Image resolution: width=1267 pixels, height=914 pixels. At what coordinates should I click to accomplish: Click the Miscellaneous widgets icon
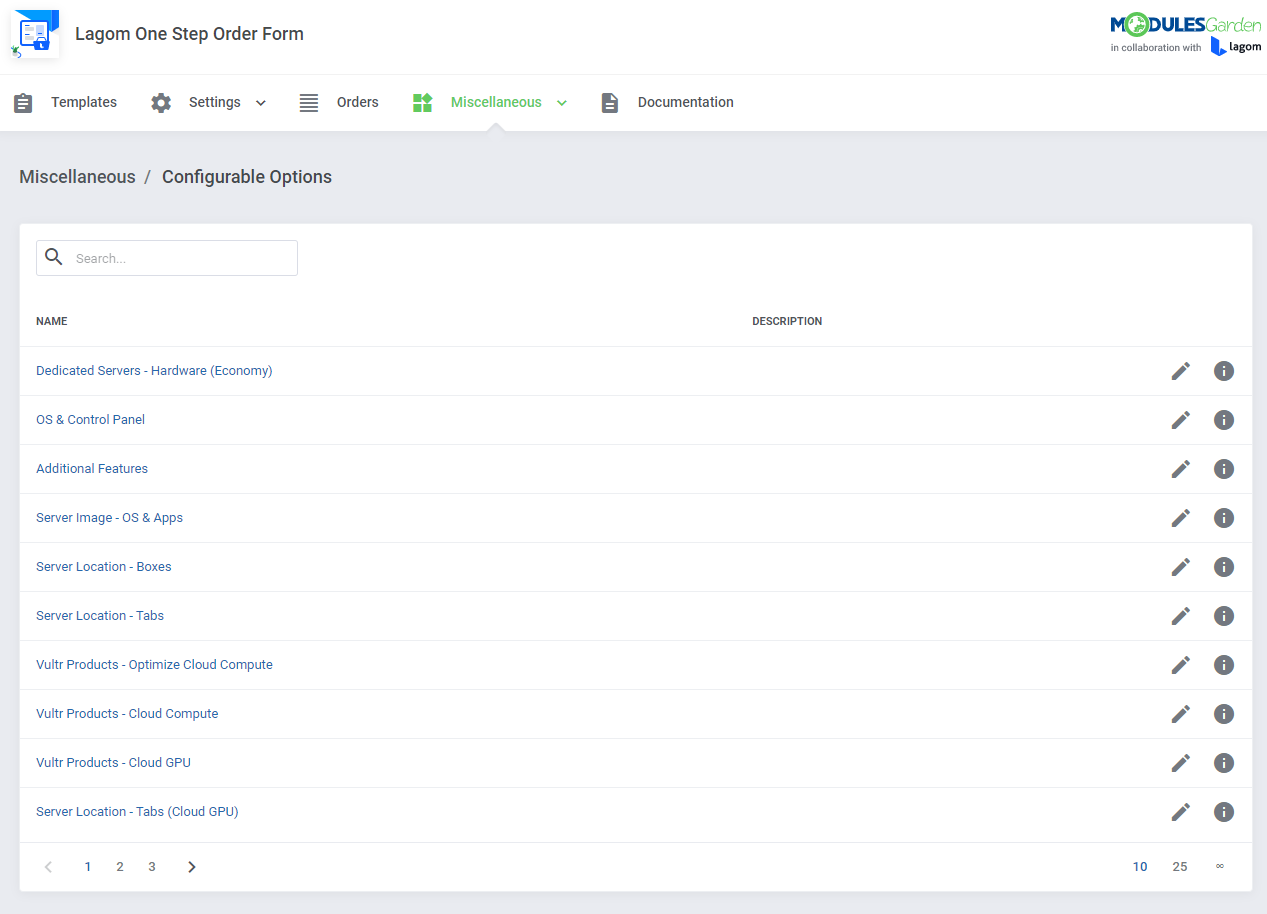click(422, 103)
